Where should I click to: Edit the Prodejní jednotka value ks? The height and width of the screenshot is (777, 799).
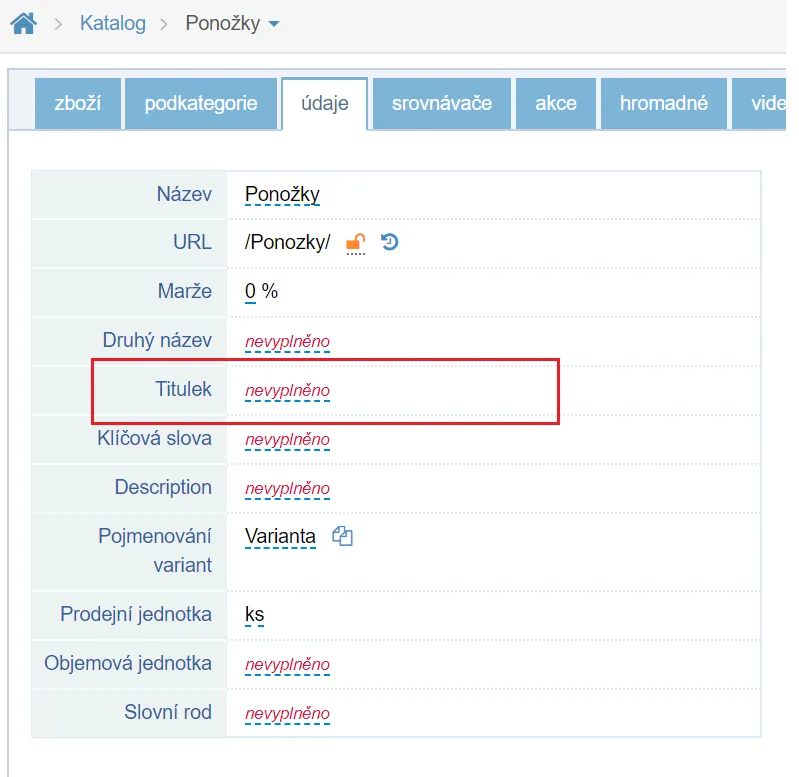254,614
